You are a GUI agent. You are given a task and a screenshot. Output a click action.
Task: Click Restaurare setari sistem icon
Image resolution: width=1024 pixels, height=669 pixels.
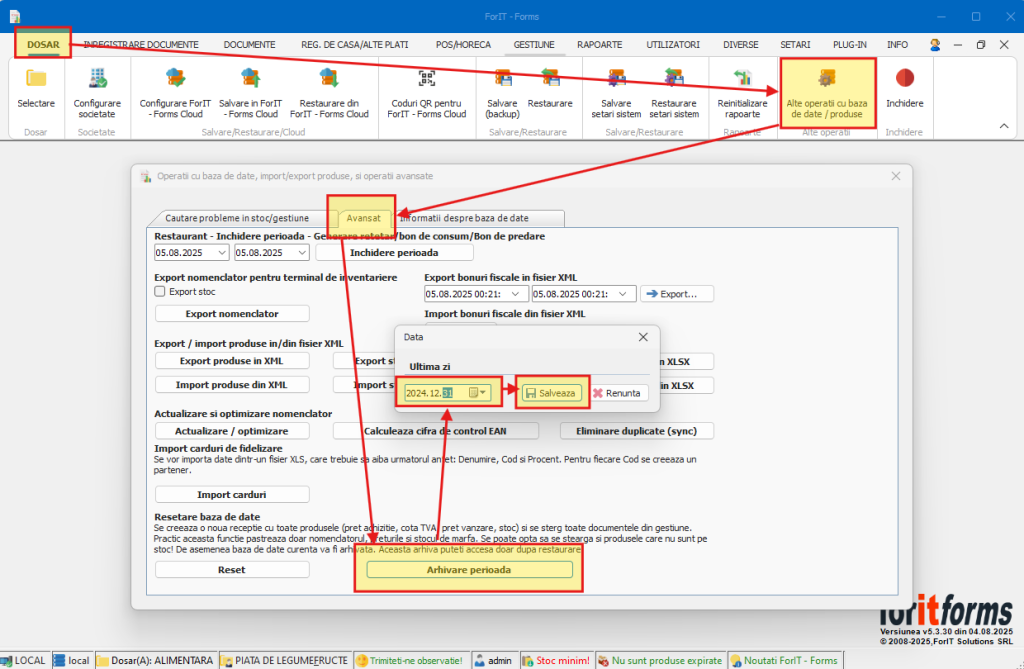coord(674,79)
